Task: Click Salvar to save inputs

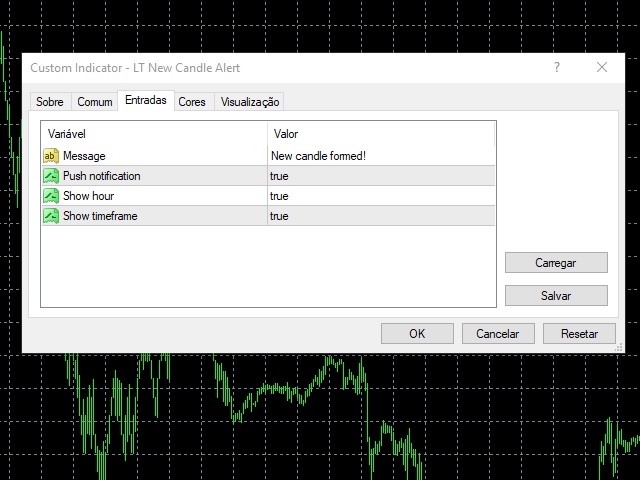Action: (556, 296)
